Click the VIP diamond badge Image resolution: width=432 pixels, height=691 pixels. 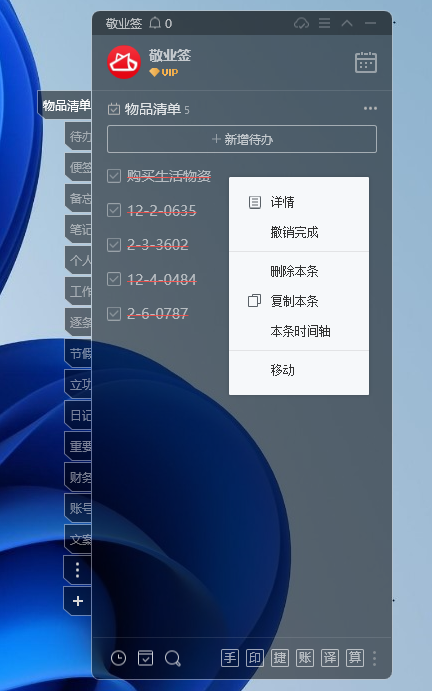pos(164,72)
